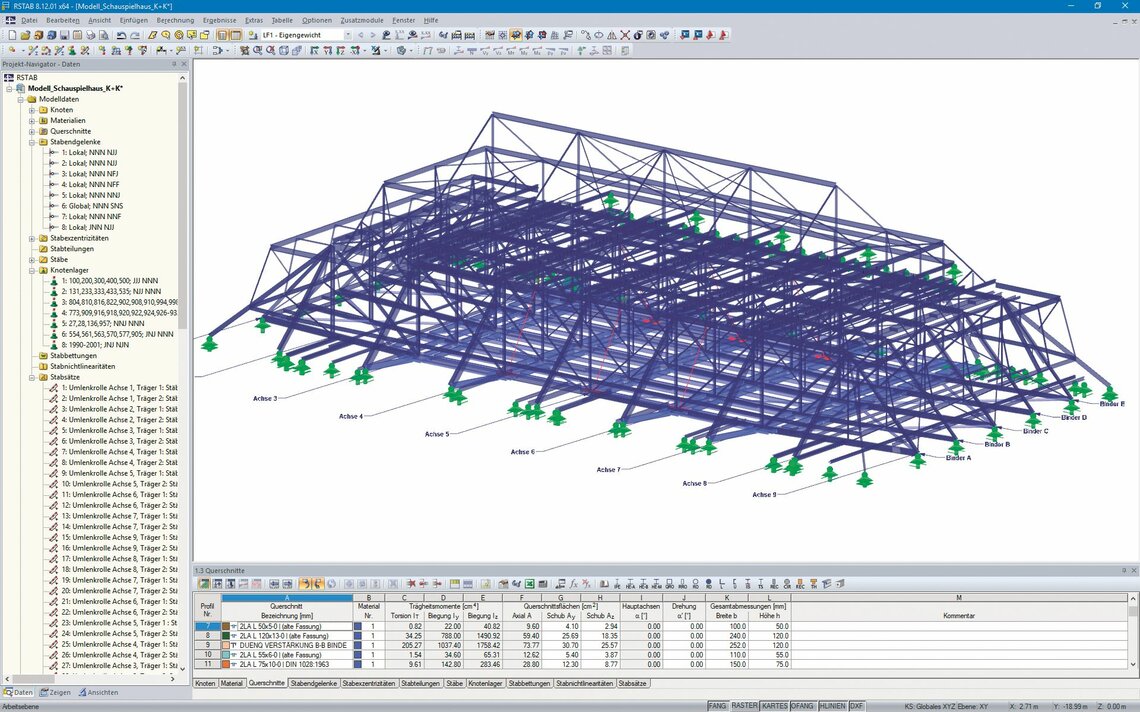Click the mirror triangle icon in top toolbar

611,35
